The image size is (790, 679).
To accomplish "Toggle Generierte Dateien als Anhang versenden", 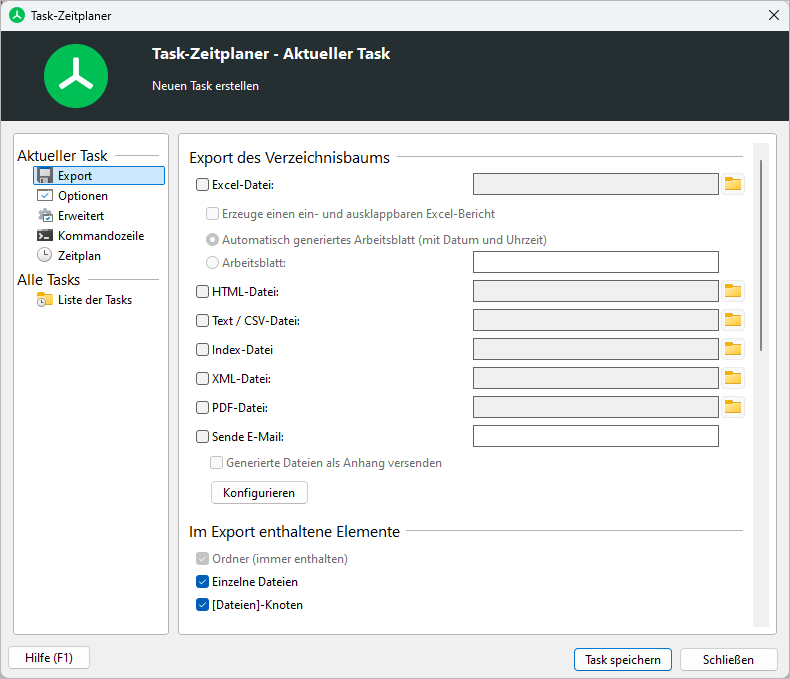I will (x=216, y=463).
